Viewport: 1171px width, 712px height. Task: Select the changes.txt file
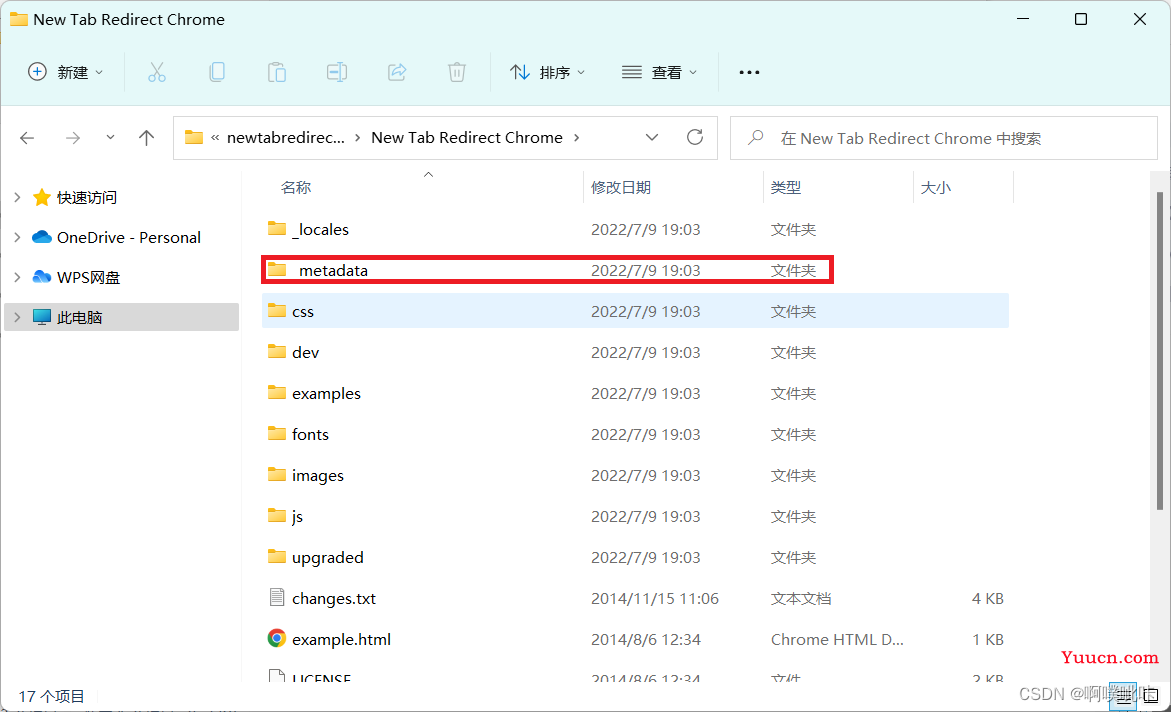click(635, 598)
